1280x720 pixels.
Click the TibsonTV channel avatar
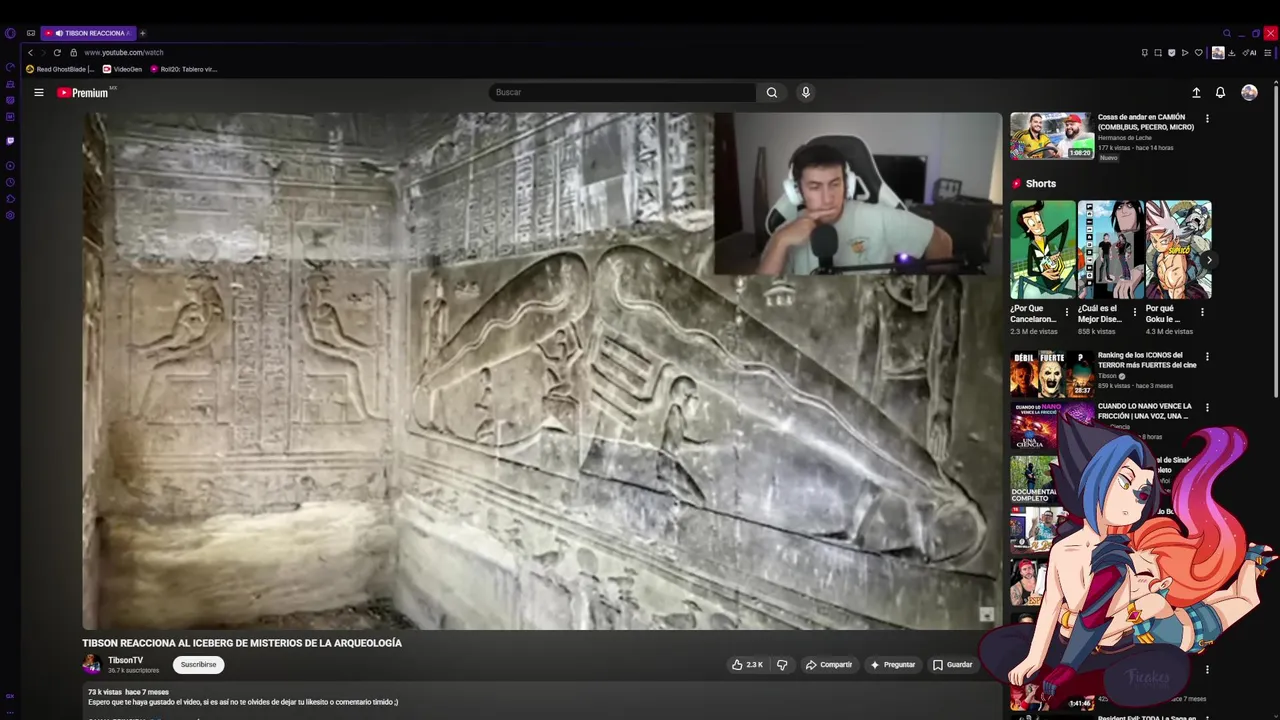[x=92, y=663]
